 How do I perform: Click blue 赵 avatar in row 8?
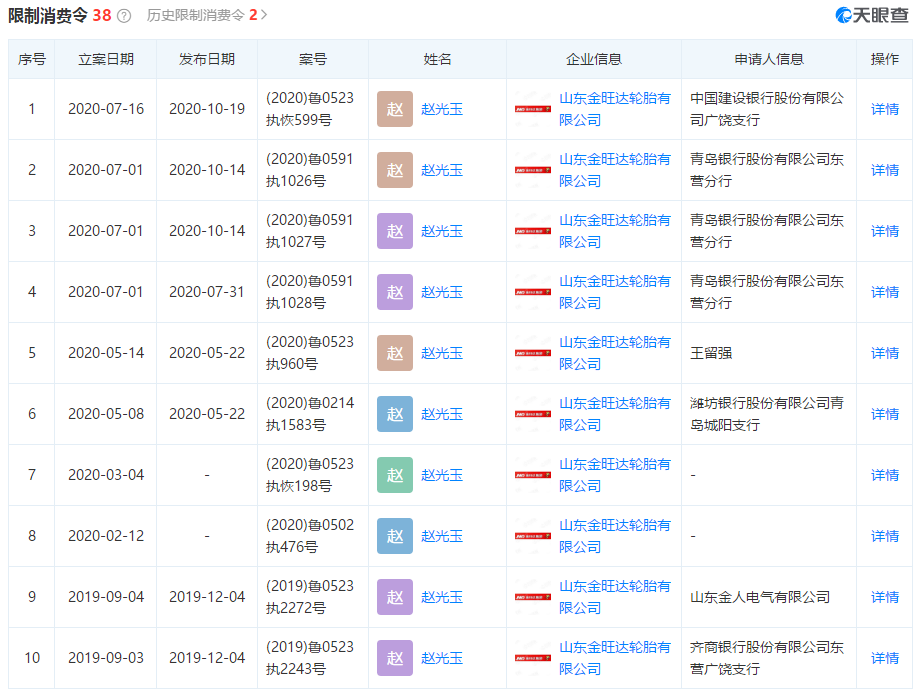(395, 536)
